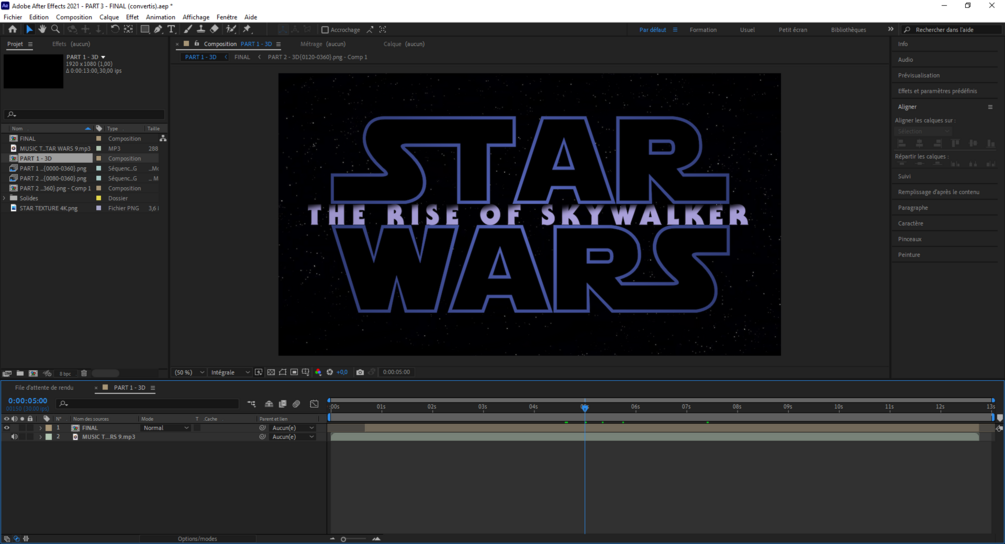
Task: Toggle Options/modes at timeline bottom
Action: (197, 539)
